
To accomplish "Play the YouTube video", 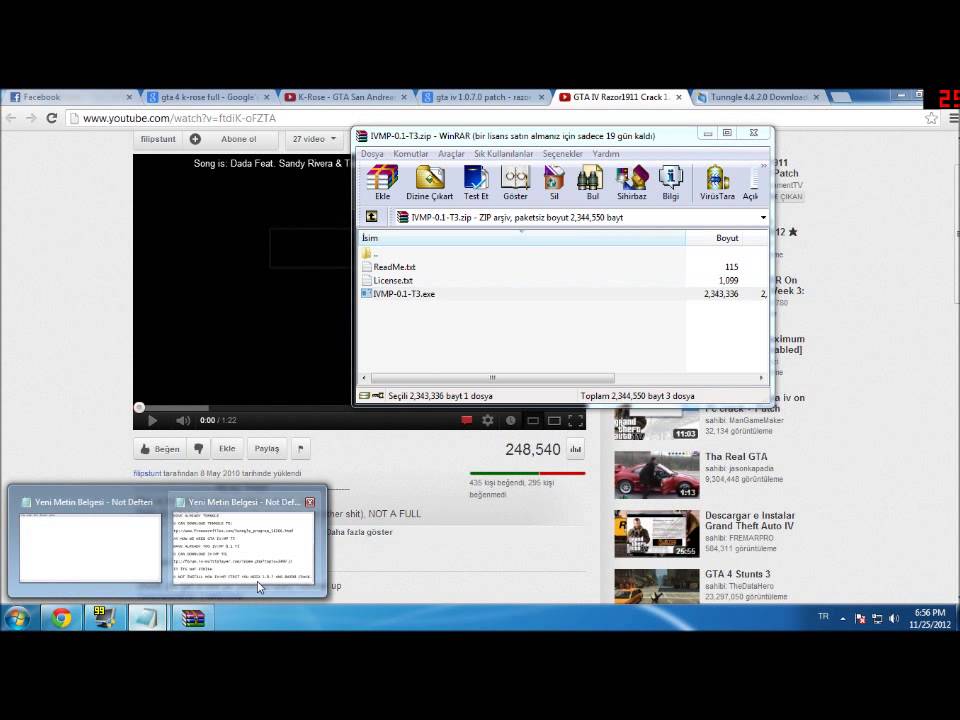I will pyautogui.click(x=152, y=421).
